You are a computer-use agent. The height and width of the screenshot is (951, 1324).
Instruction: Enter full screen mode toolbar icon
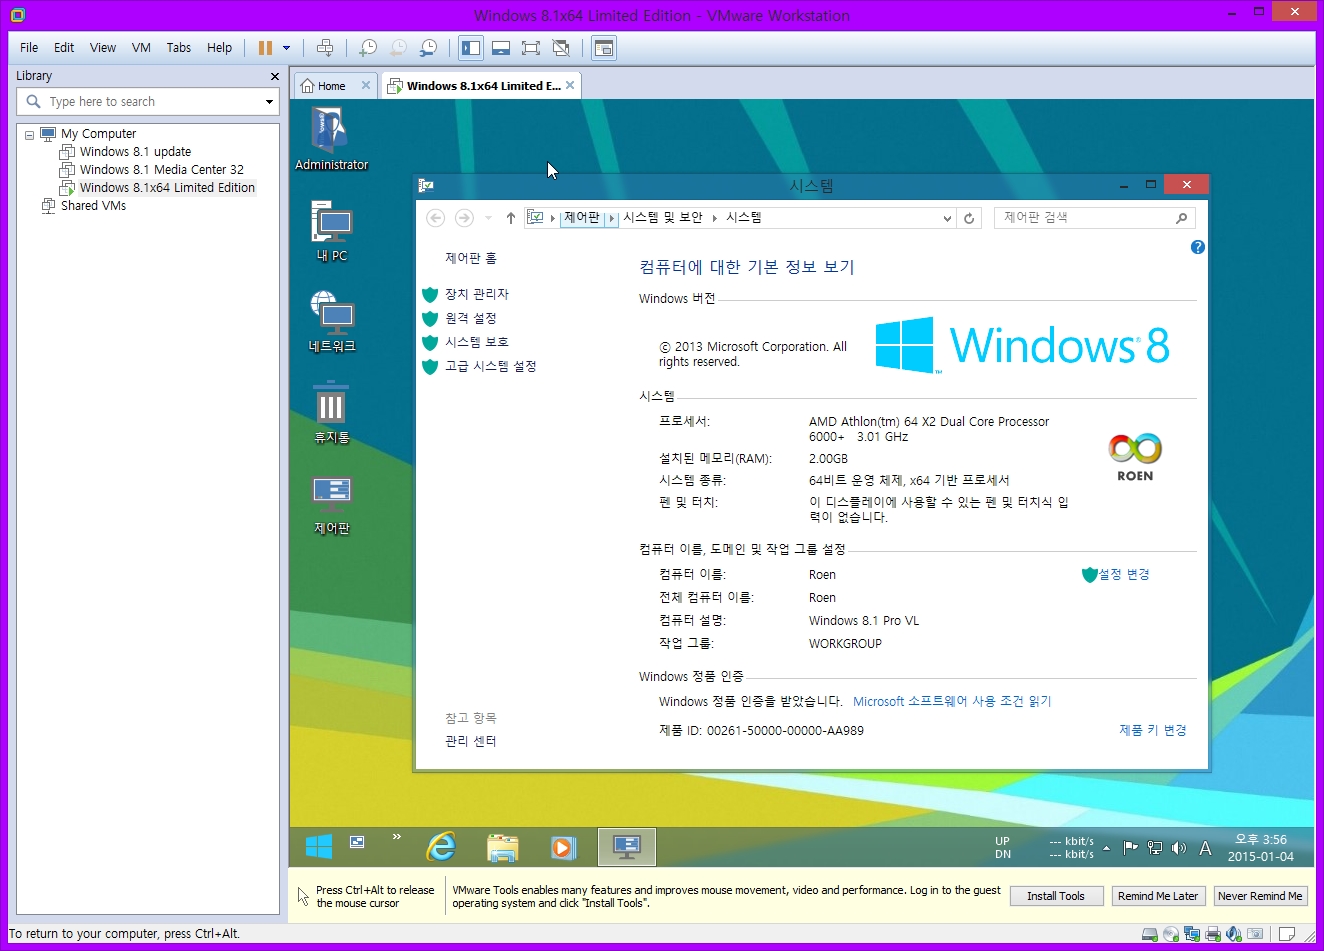click(x=531, y=48)
